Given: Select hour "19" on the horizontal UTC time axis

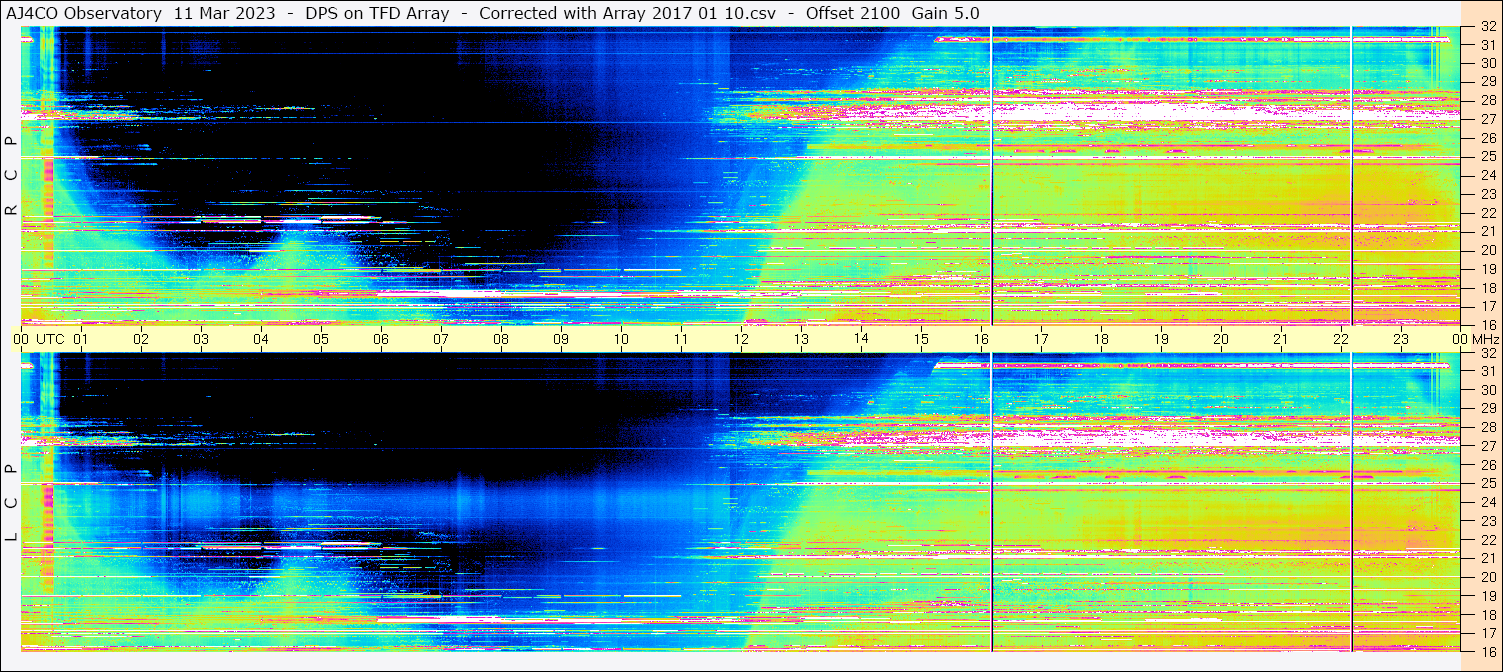Looking at the screenshot, I should click(x=1161, y=339).
